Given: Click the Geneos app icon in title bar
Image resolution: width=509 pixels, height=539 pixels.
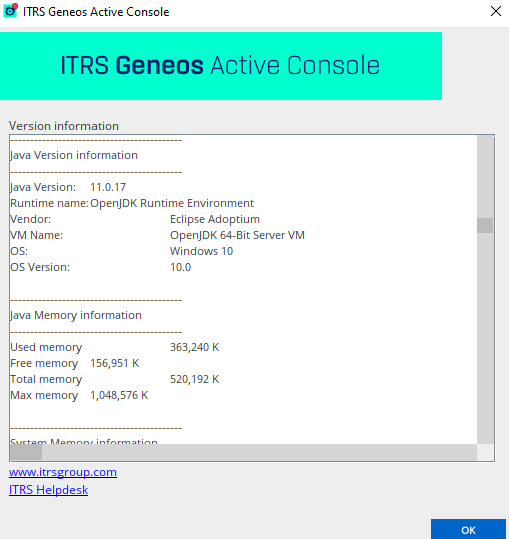Looking at the screenshot, I should pos(10,10).
